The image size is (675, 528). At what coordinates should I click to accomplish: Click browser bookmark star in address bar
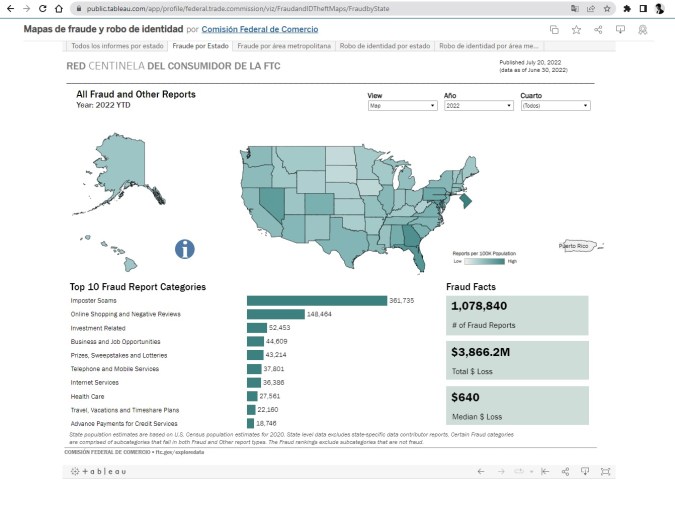607,8
